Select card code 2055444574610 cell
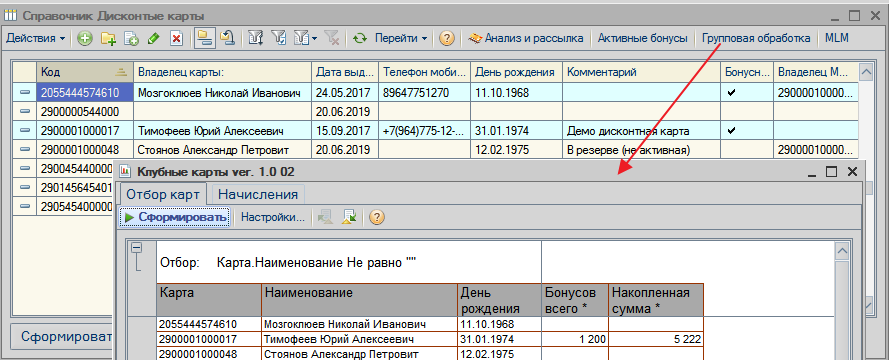 coord(85,92)
